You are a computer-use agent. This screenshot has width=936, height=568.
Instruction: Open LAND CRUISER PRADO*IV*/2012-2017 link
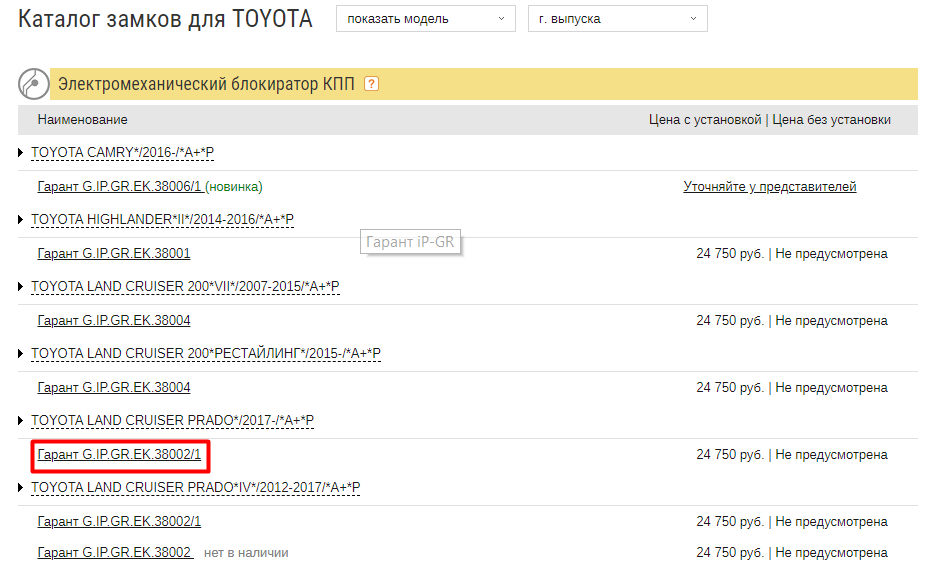(x=196, y=487)
